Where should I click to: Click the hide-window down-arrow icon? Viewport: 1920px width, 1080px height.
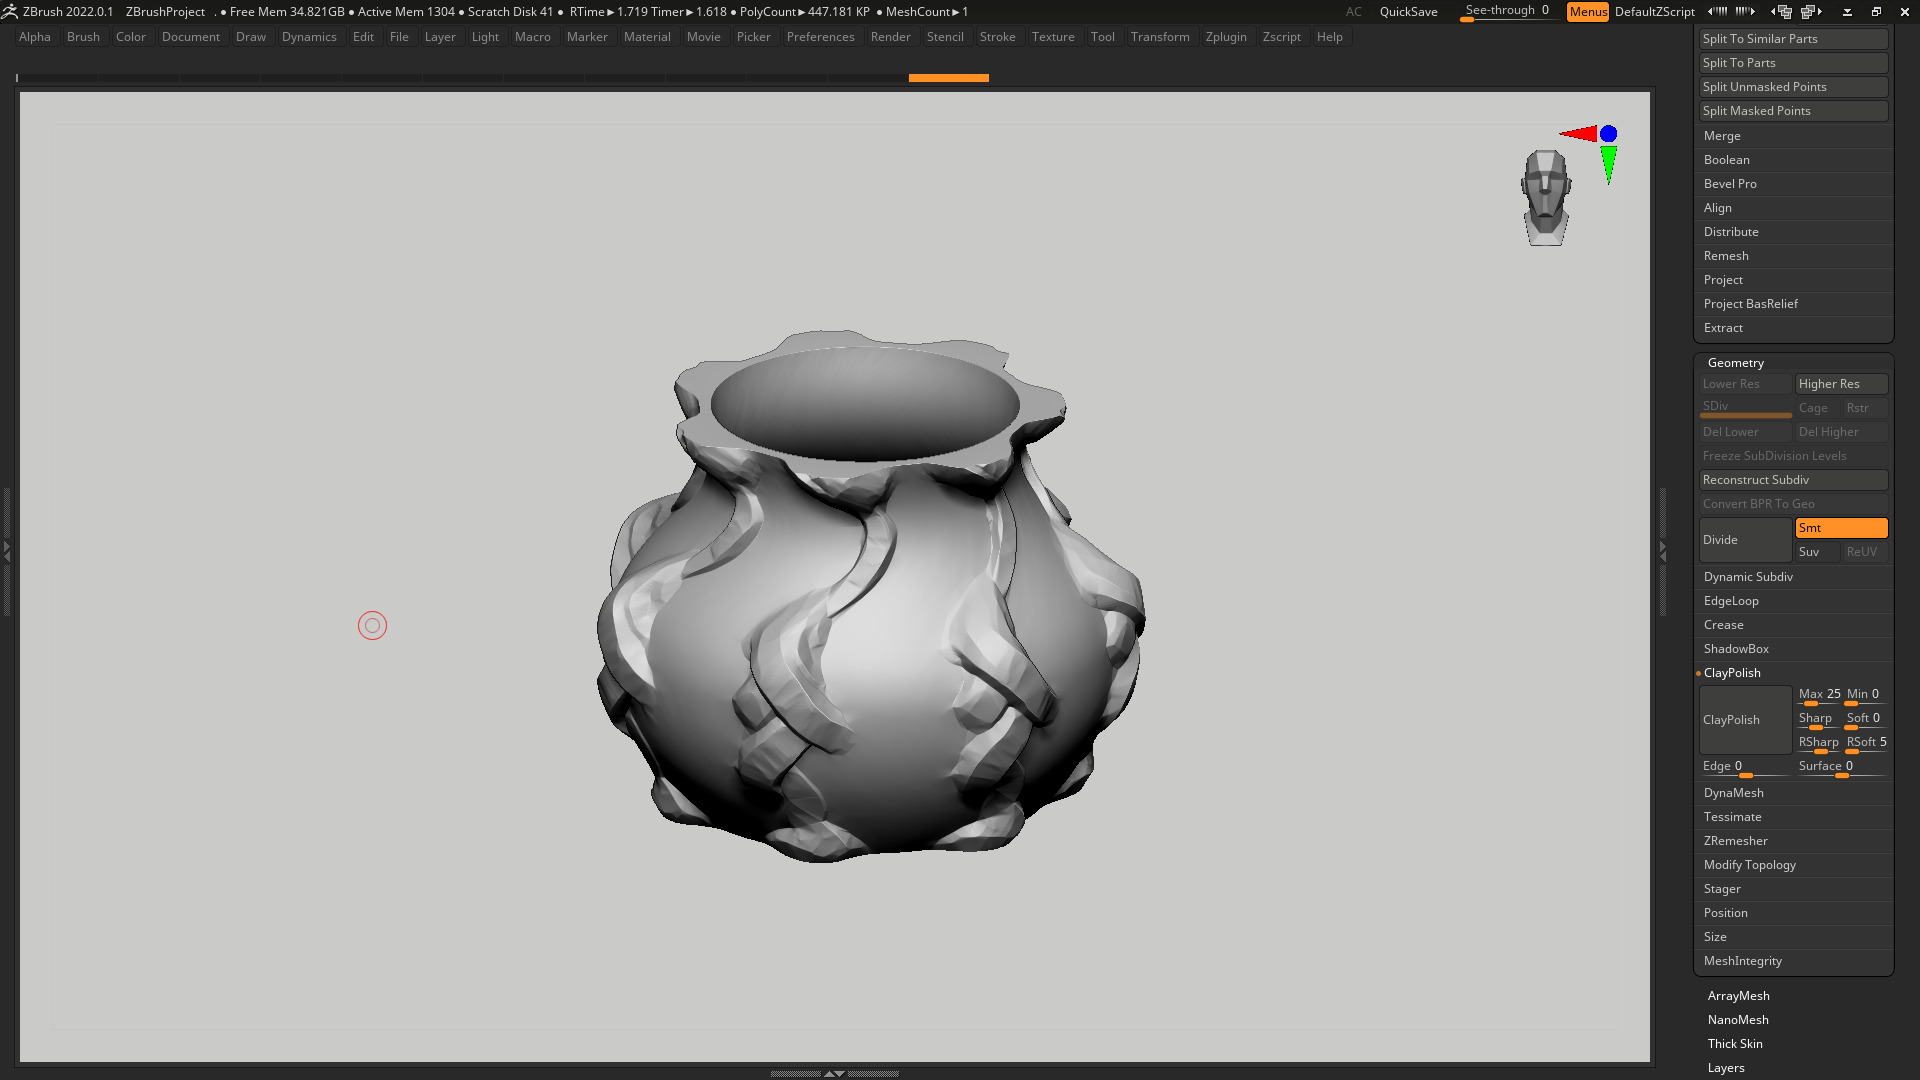coord(1847,11)
